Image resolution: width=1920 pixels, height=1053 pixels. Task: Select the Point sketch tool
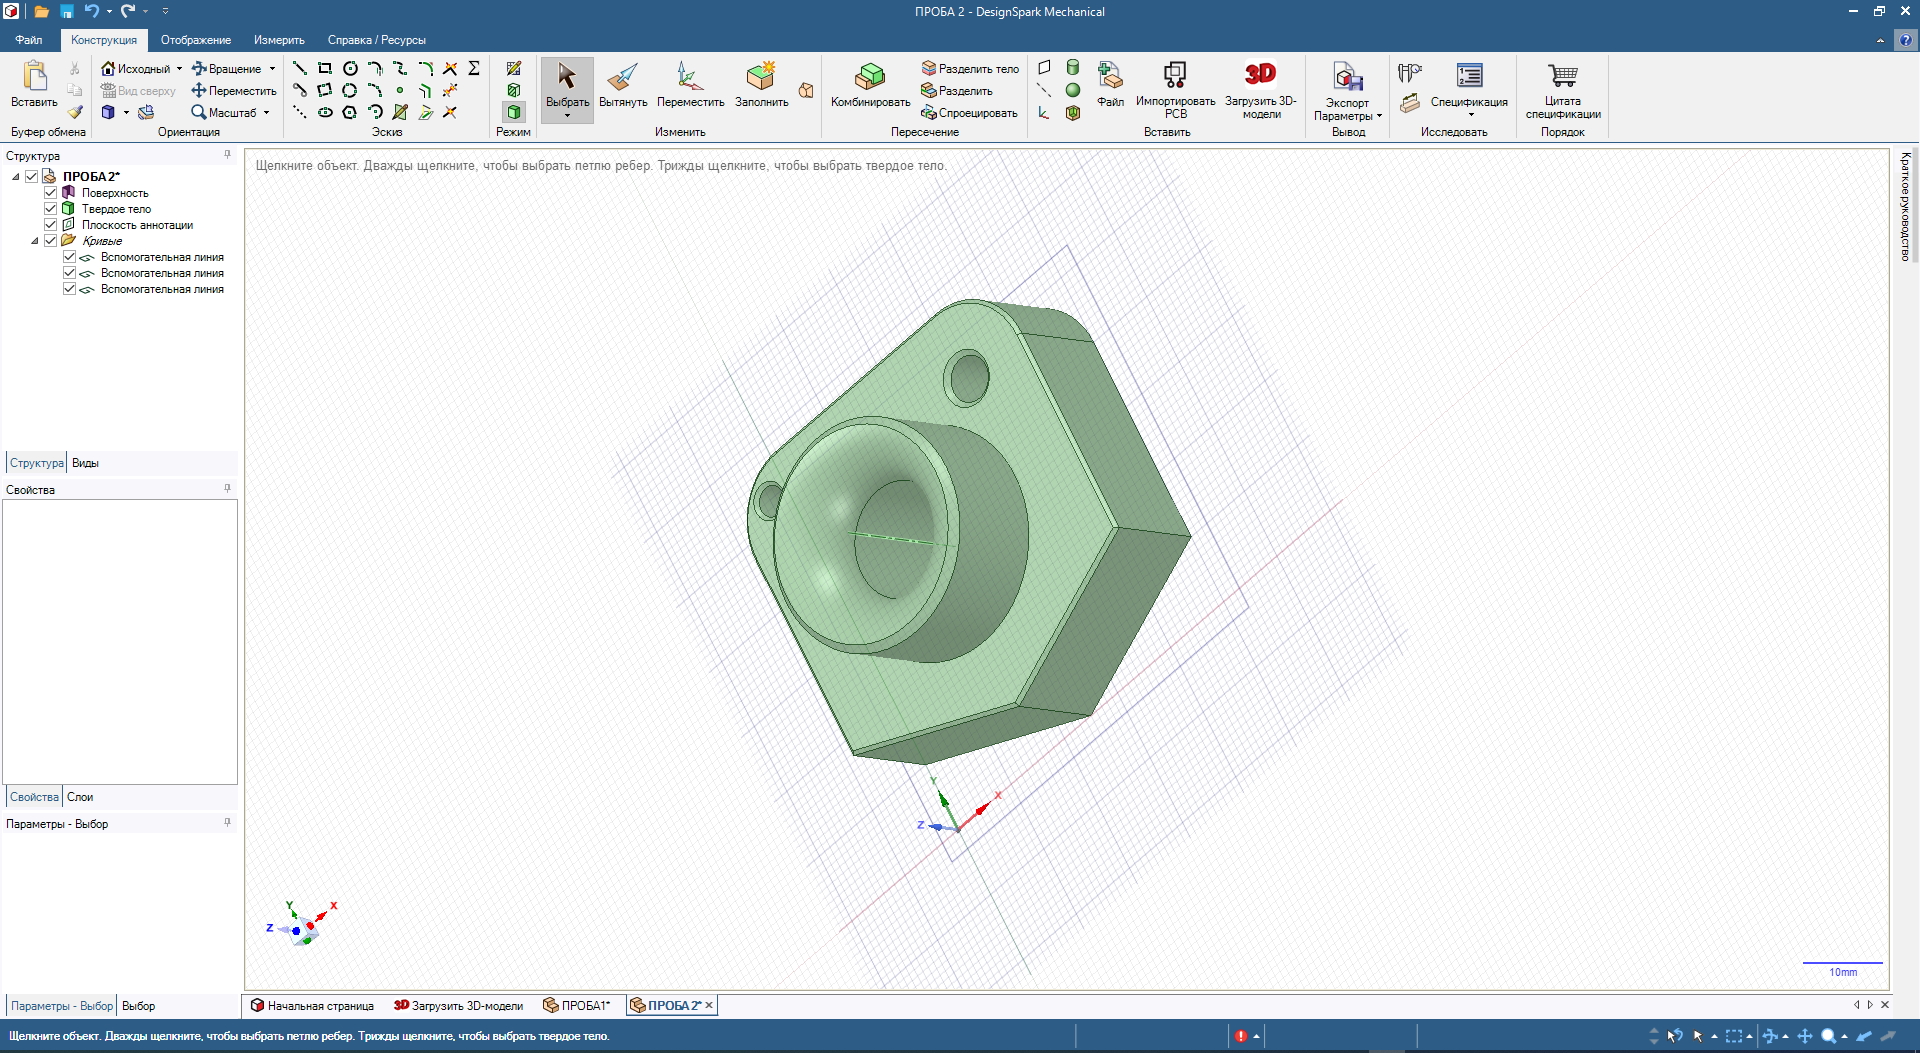click(400, 90)
